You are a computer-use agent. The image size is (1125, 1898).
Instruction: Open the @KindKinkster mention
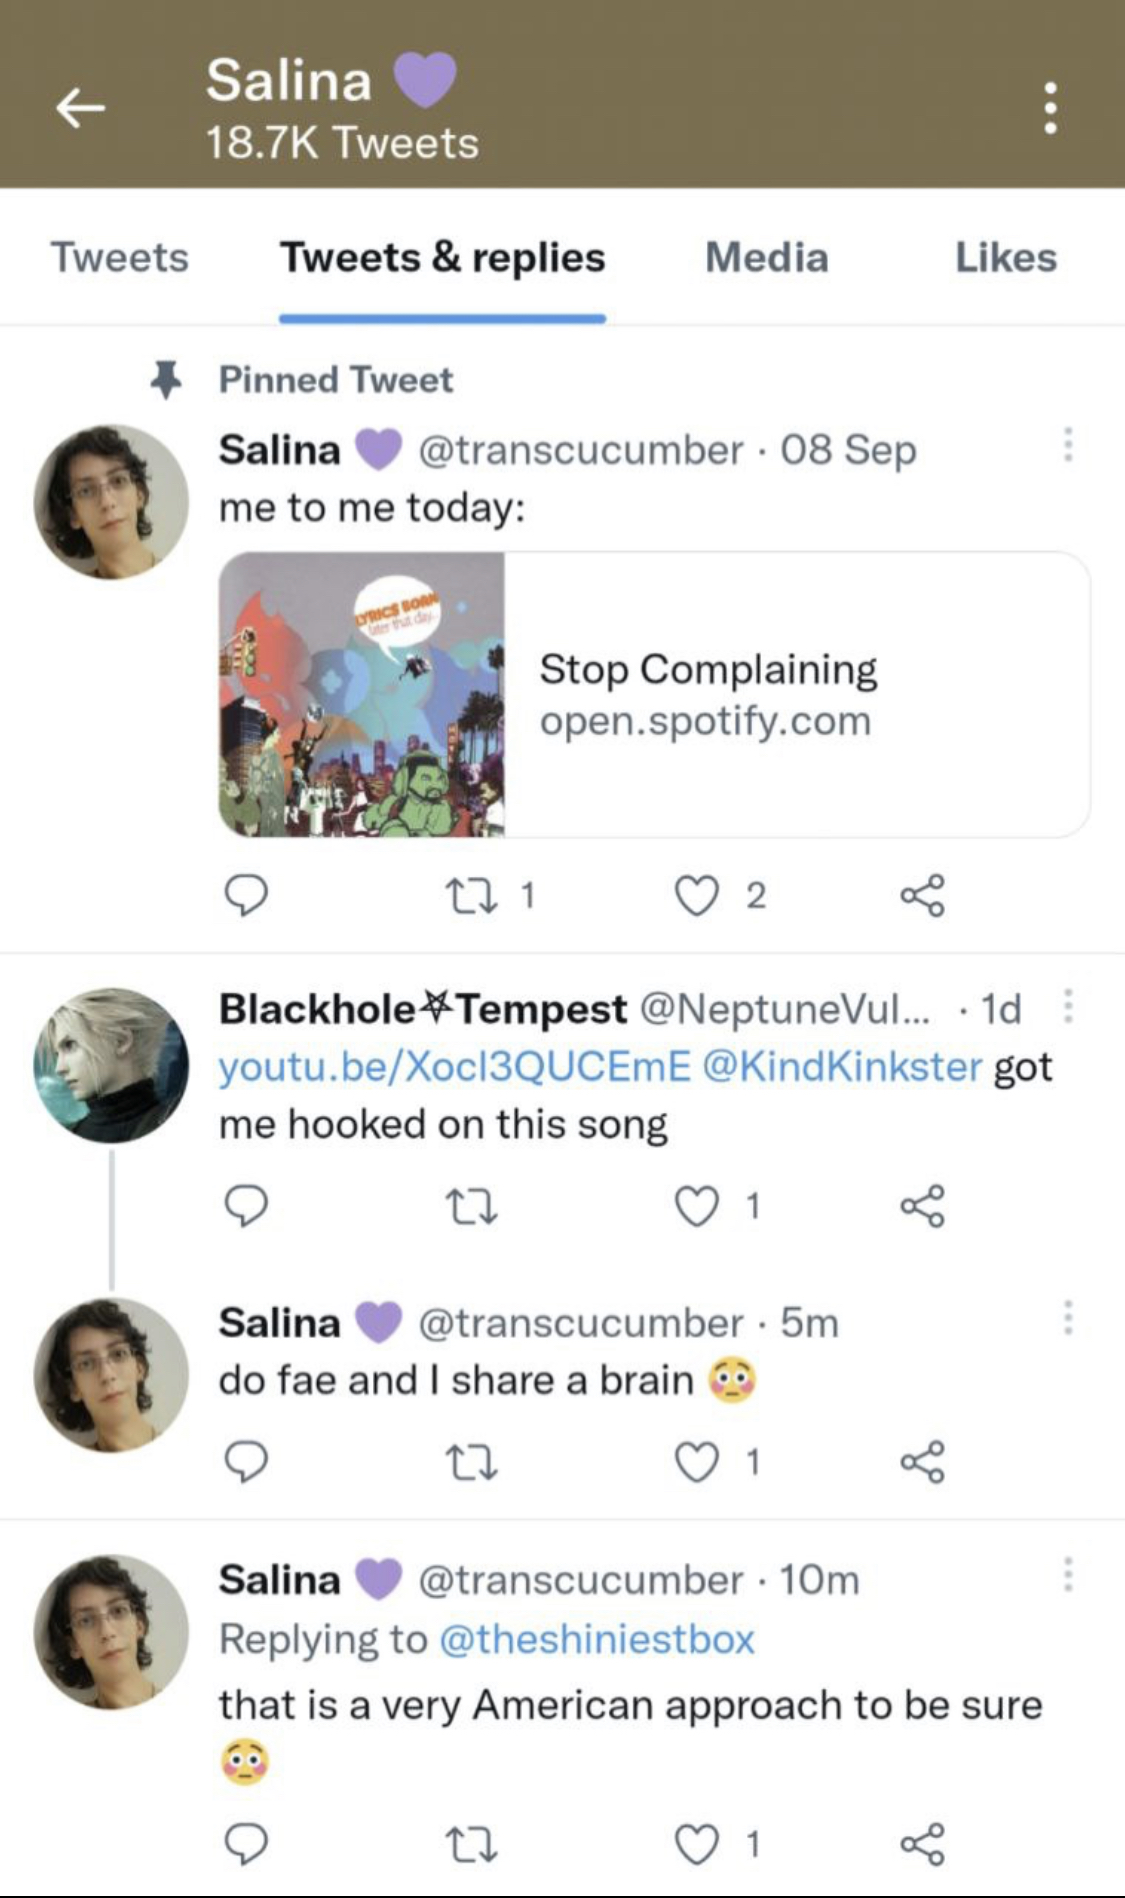[842, 1066]
